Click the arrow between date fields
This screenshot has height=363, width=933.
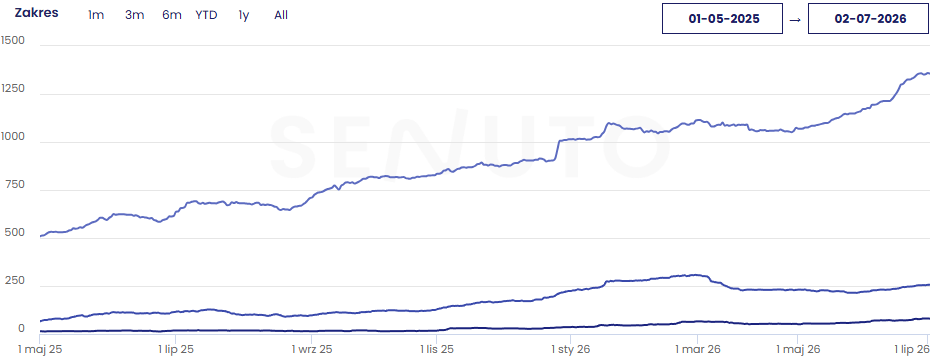(795, 19)
